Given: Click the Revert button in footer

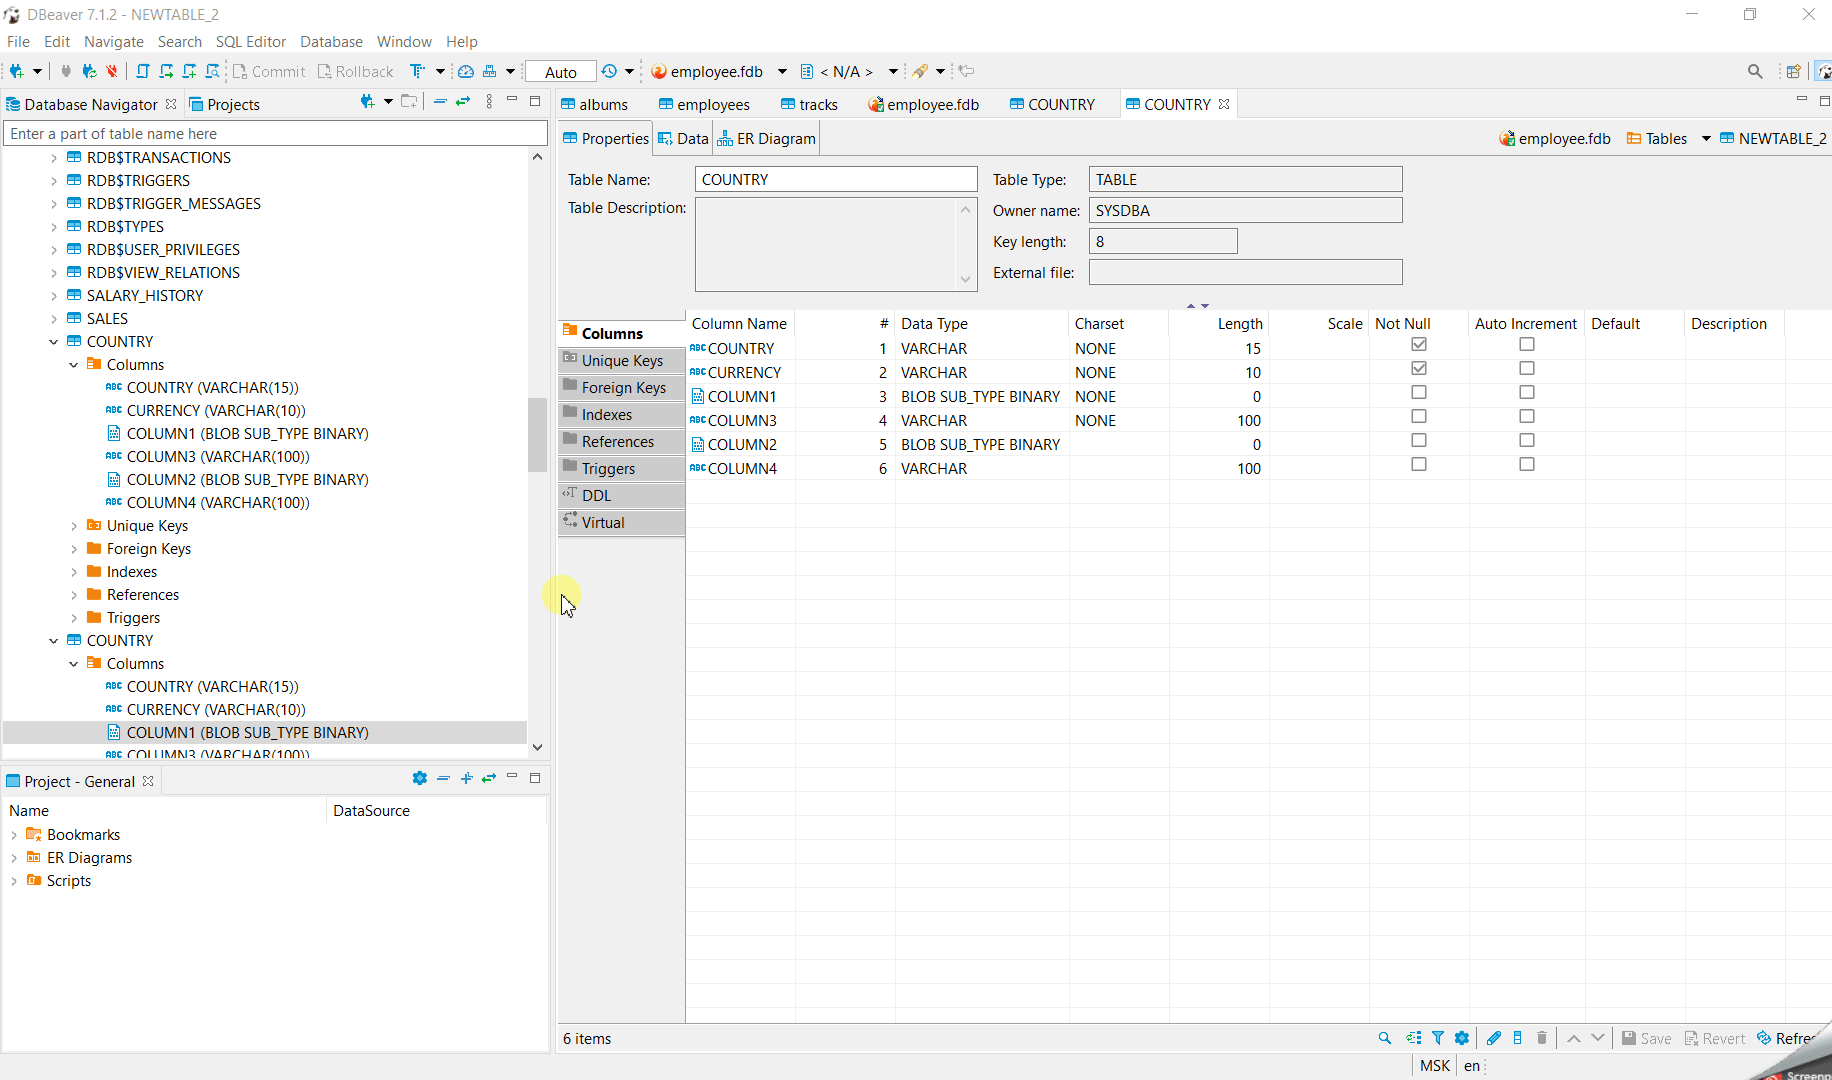Looking at the screenshot, I should 1714,1038.
